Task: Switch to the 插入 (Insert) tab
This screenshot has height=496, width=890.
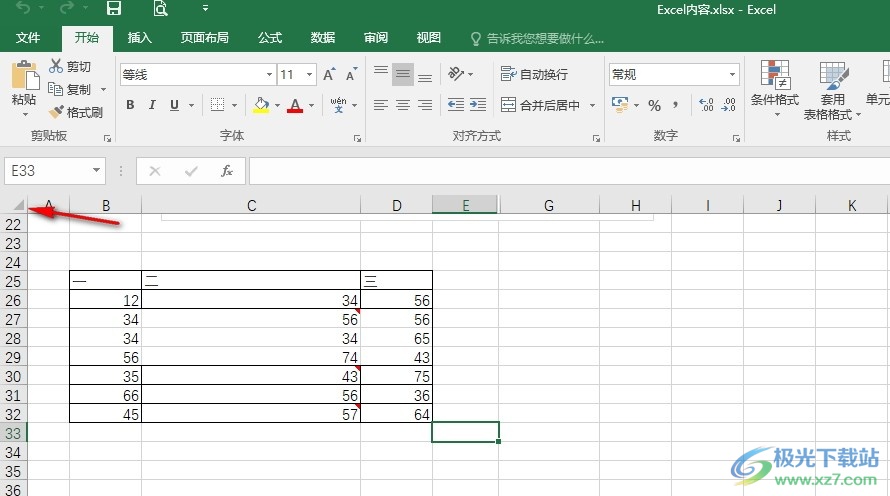Action: point(140,38)
